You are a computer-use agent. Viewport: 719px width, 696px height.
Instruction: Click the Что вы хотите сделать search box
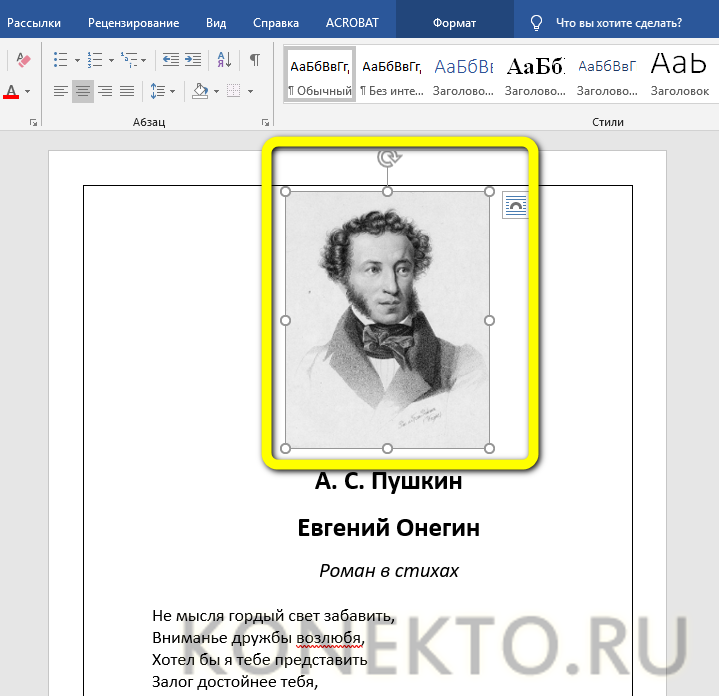coord(619,23)
